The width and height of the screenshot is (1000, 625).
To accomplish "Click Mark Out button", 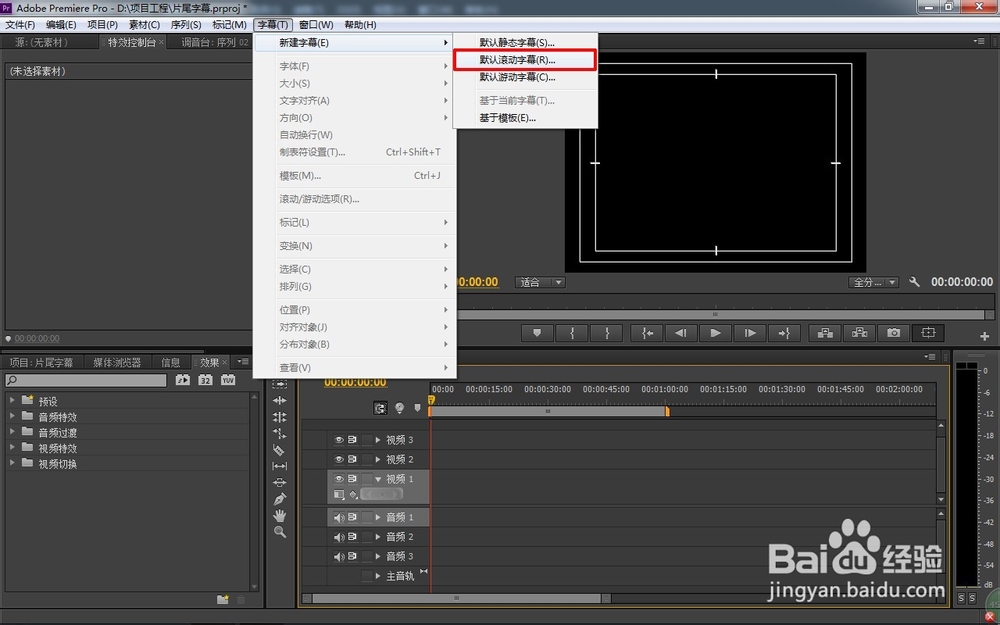I will click(x=607, y=333).
